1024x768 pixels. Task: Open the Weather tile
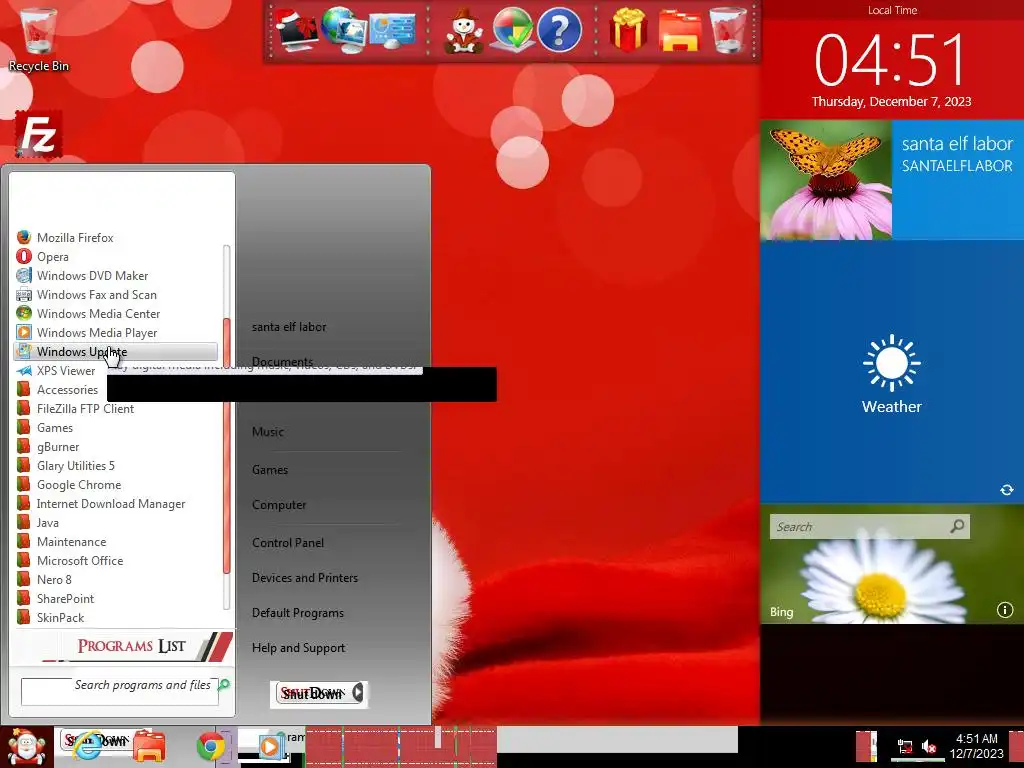pyautogui.click(x=891, y=372)
